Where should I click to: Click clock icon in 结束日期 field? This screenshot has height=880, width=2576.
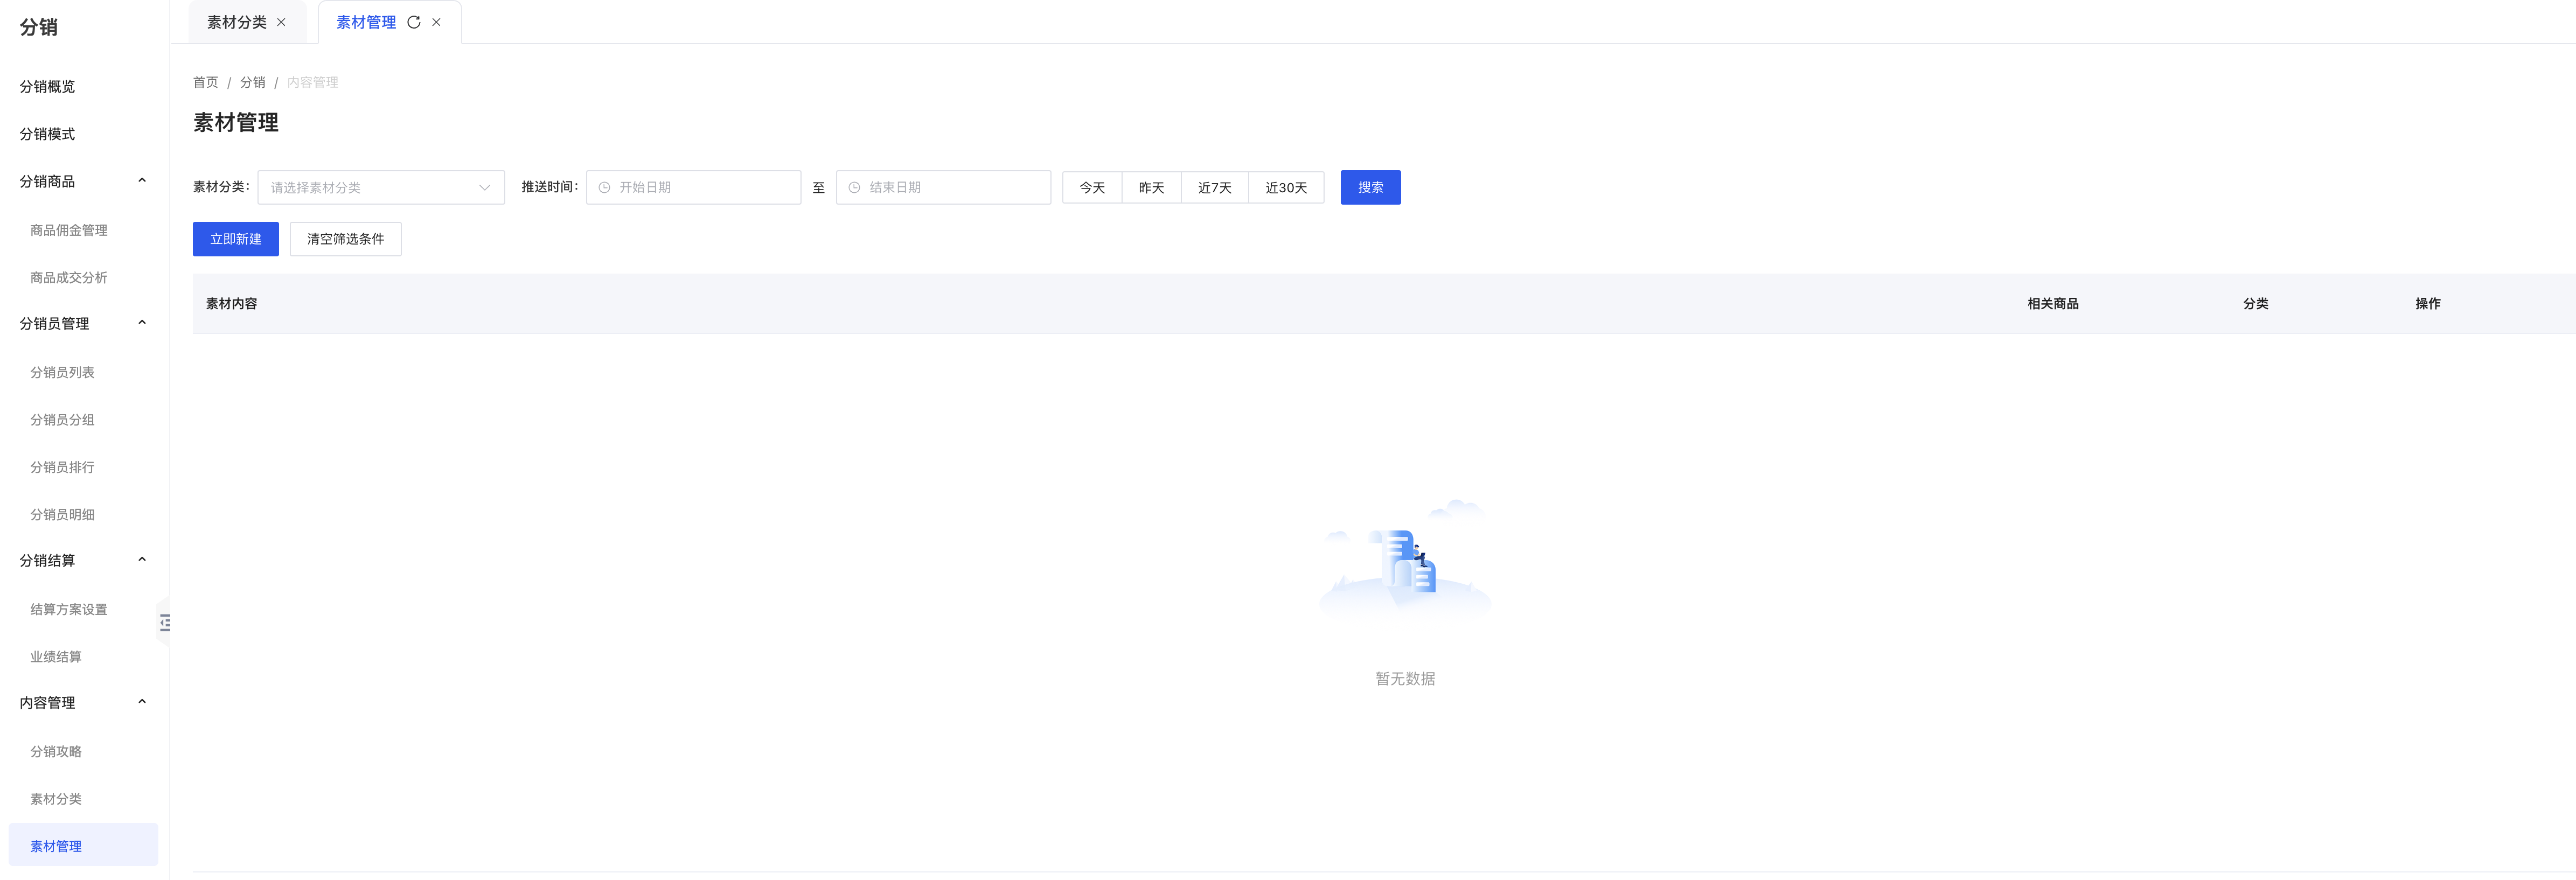tap(854, 188)
